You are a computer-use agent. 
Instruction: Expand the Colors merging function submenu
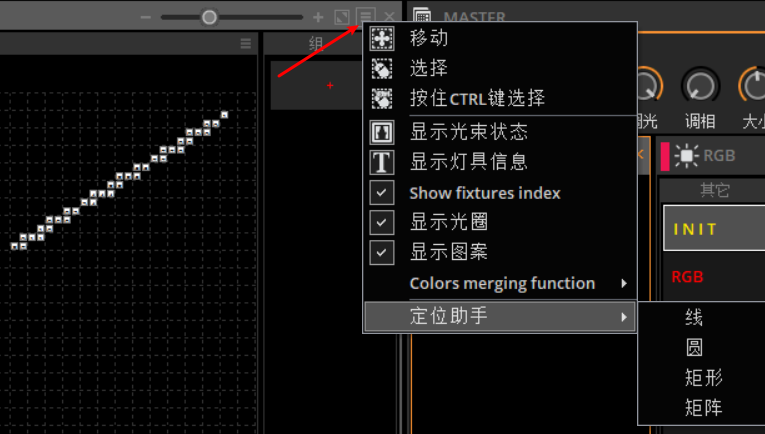624,284
